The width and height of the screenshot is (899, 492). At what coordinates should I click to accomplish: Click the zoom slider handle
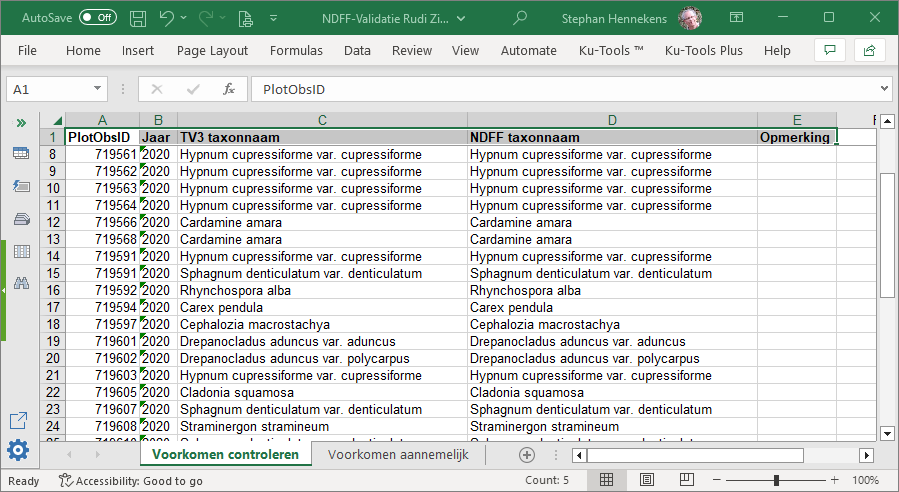[775, 481]
